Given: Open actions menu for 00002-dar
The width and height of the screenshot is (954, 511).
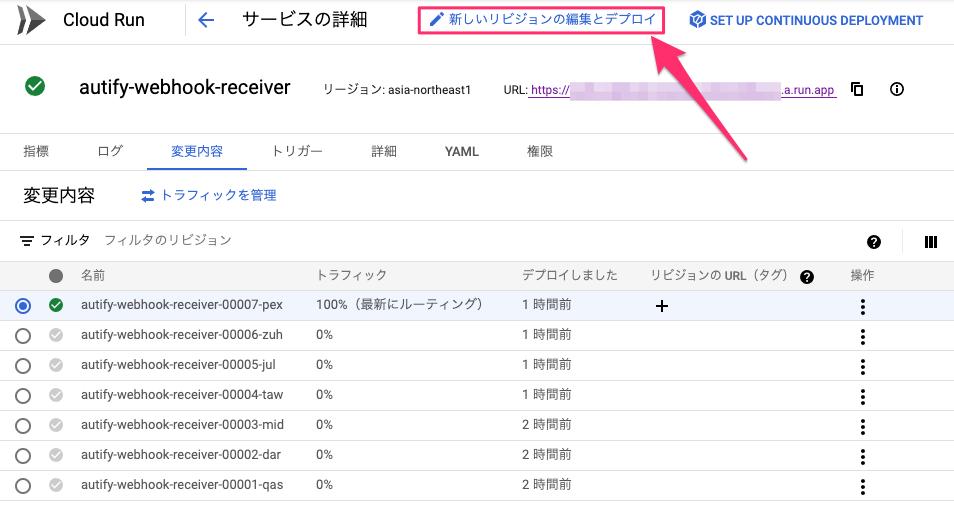Looking at the screenshot, I should [x=863, y=457].
